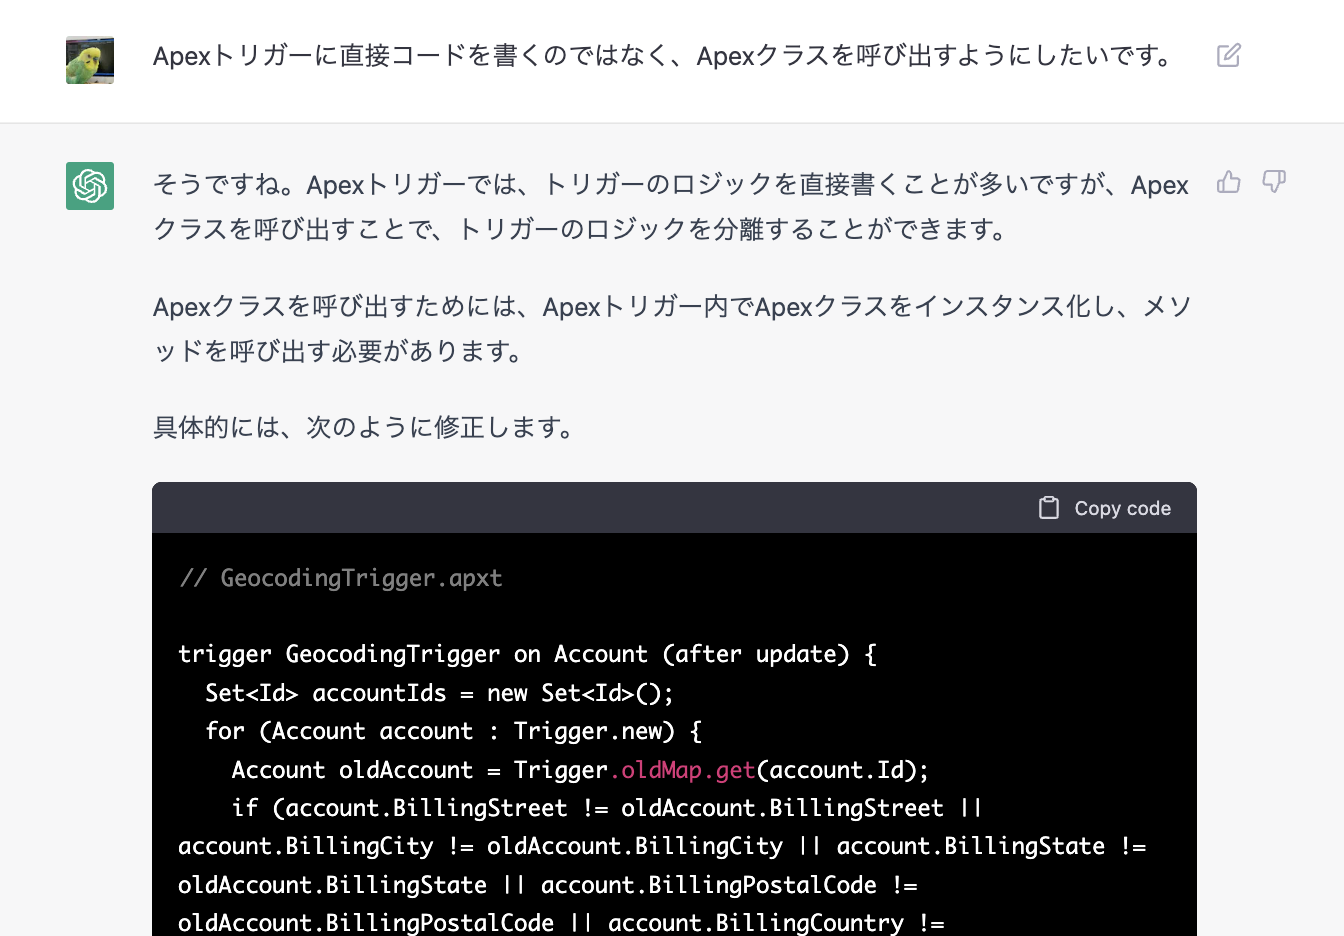This screenshot has width=1344, height=936.
Task: Click the paragraph starting with そうですね
Action: tap(671, 207)
